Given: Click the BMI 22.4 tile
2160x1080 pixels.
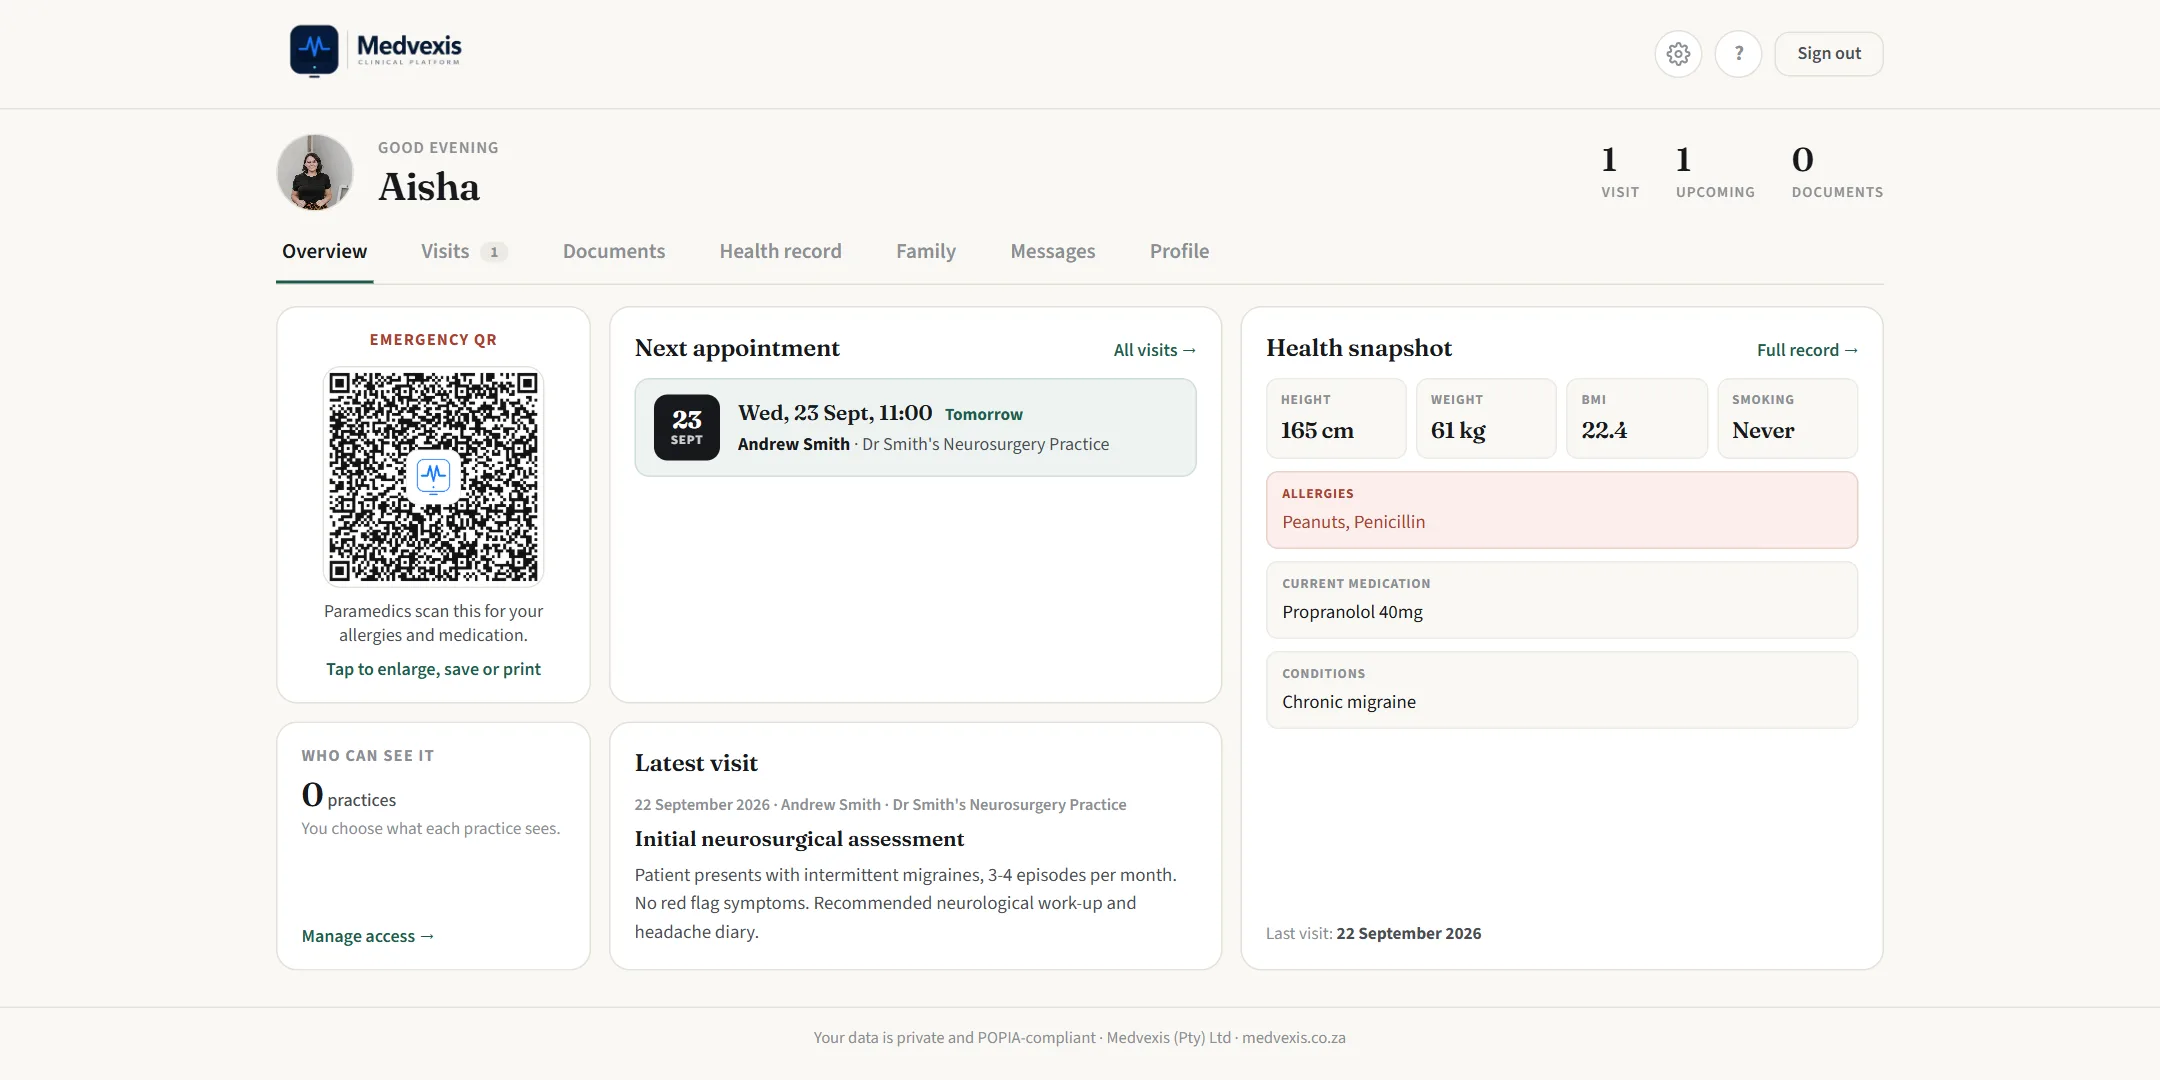Looking at the screenshot, I should click(1637, 418).
